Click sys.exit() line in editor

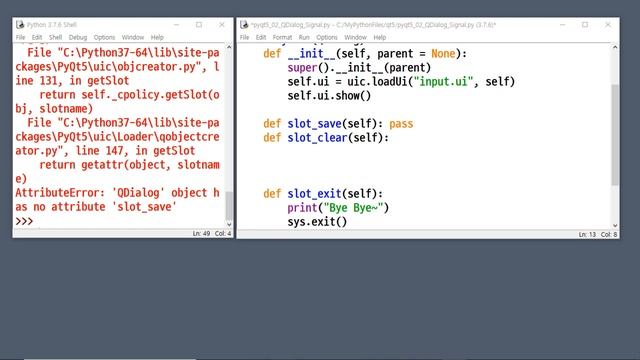tap(317, 222)
